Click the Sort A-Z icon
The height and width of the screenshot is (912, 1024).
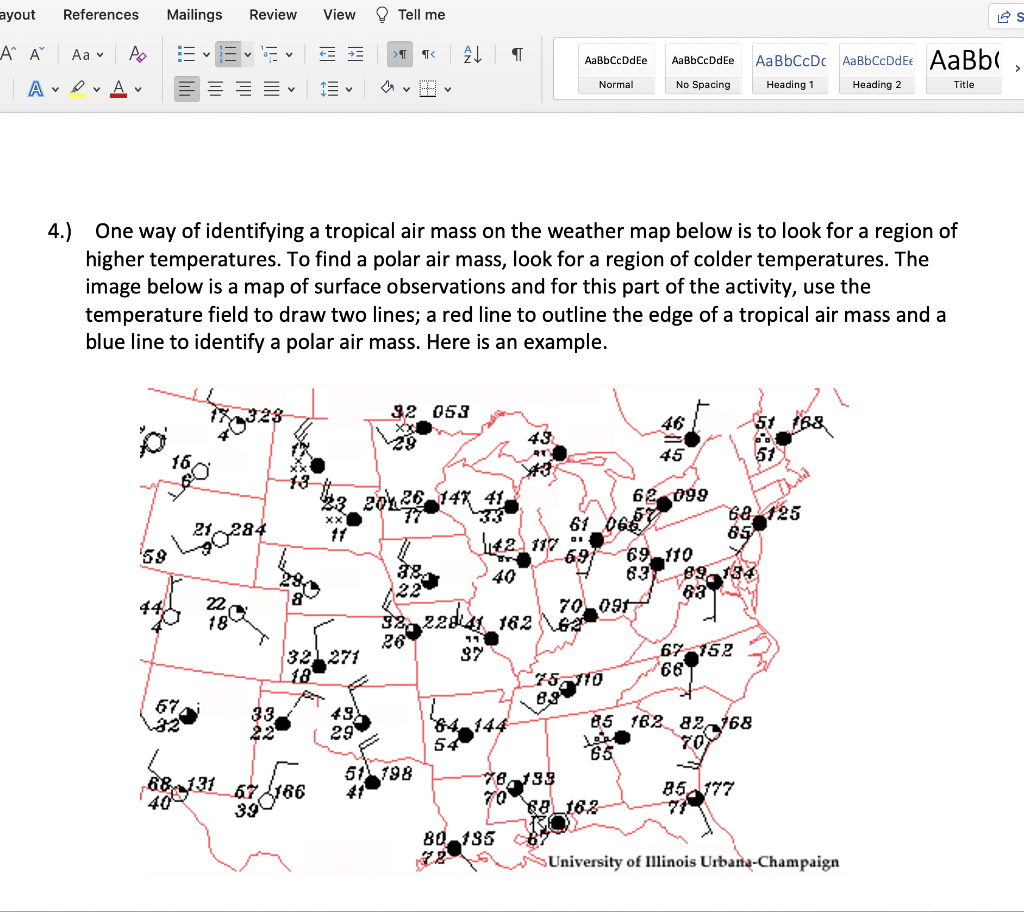click(x=472, y=54)
